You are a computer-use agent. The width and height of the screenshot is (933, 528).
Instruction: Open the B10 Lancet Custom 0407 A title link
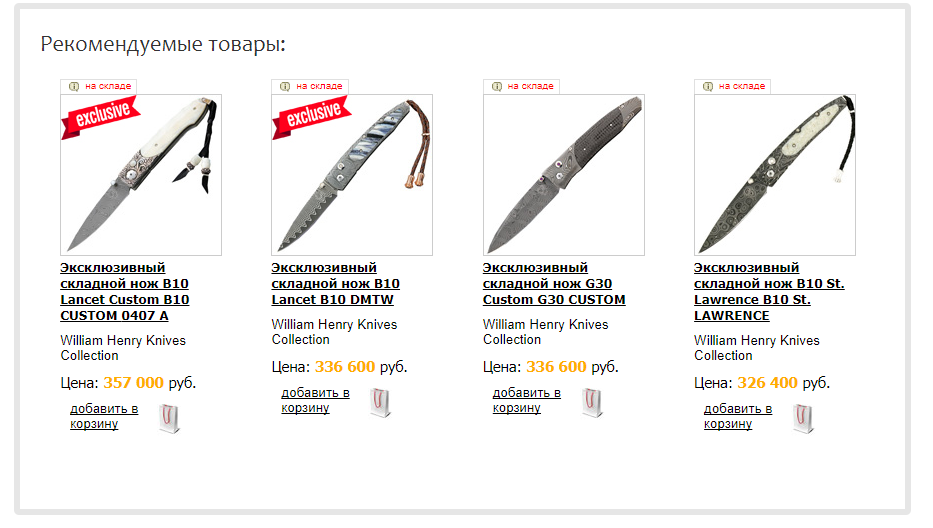[x=125, y=292]
